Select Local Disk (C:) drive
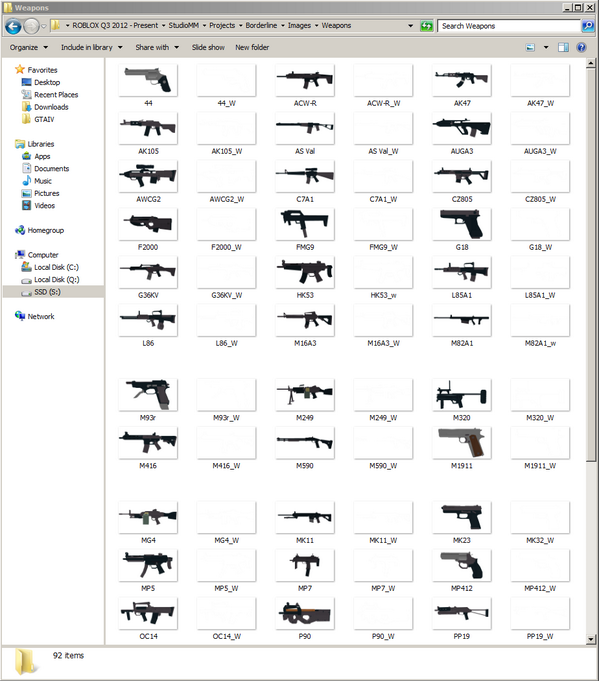Screen dimensions: 599x681 50,267
